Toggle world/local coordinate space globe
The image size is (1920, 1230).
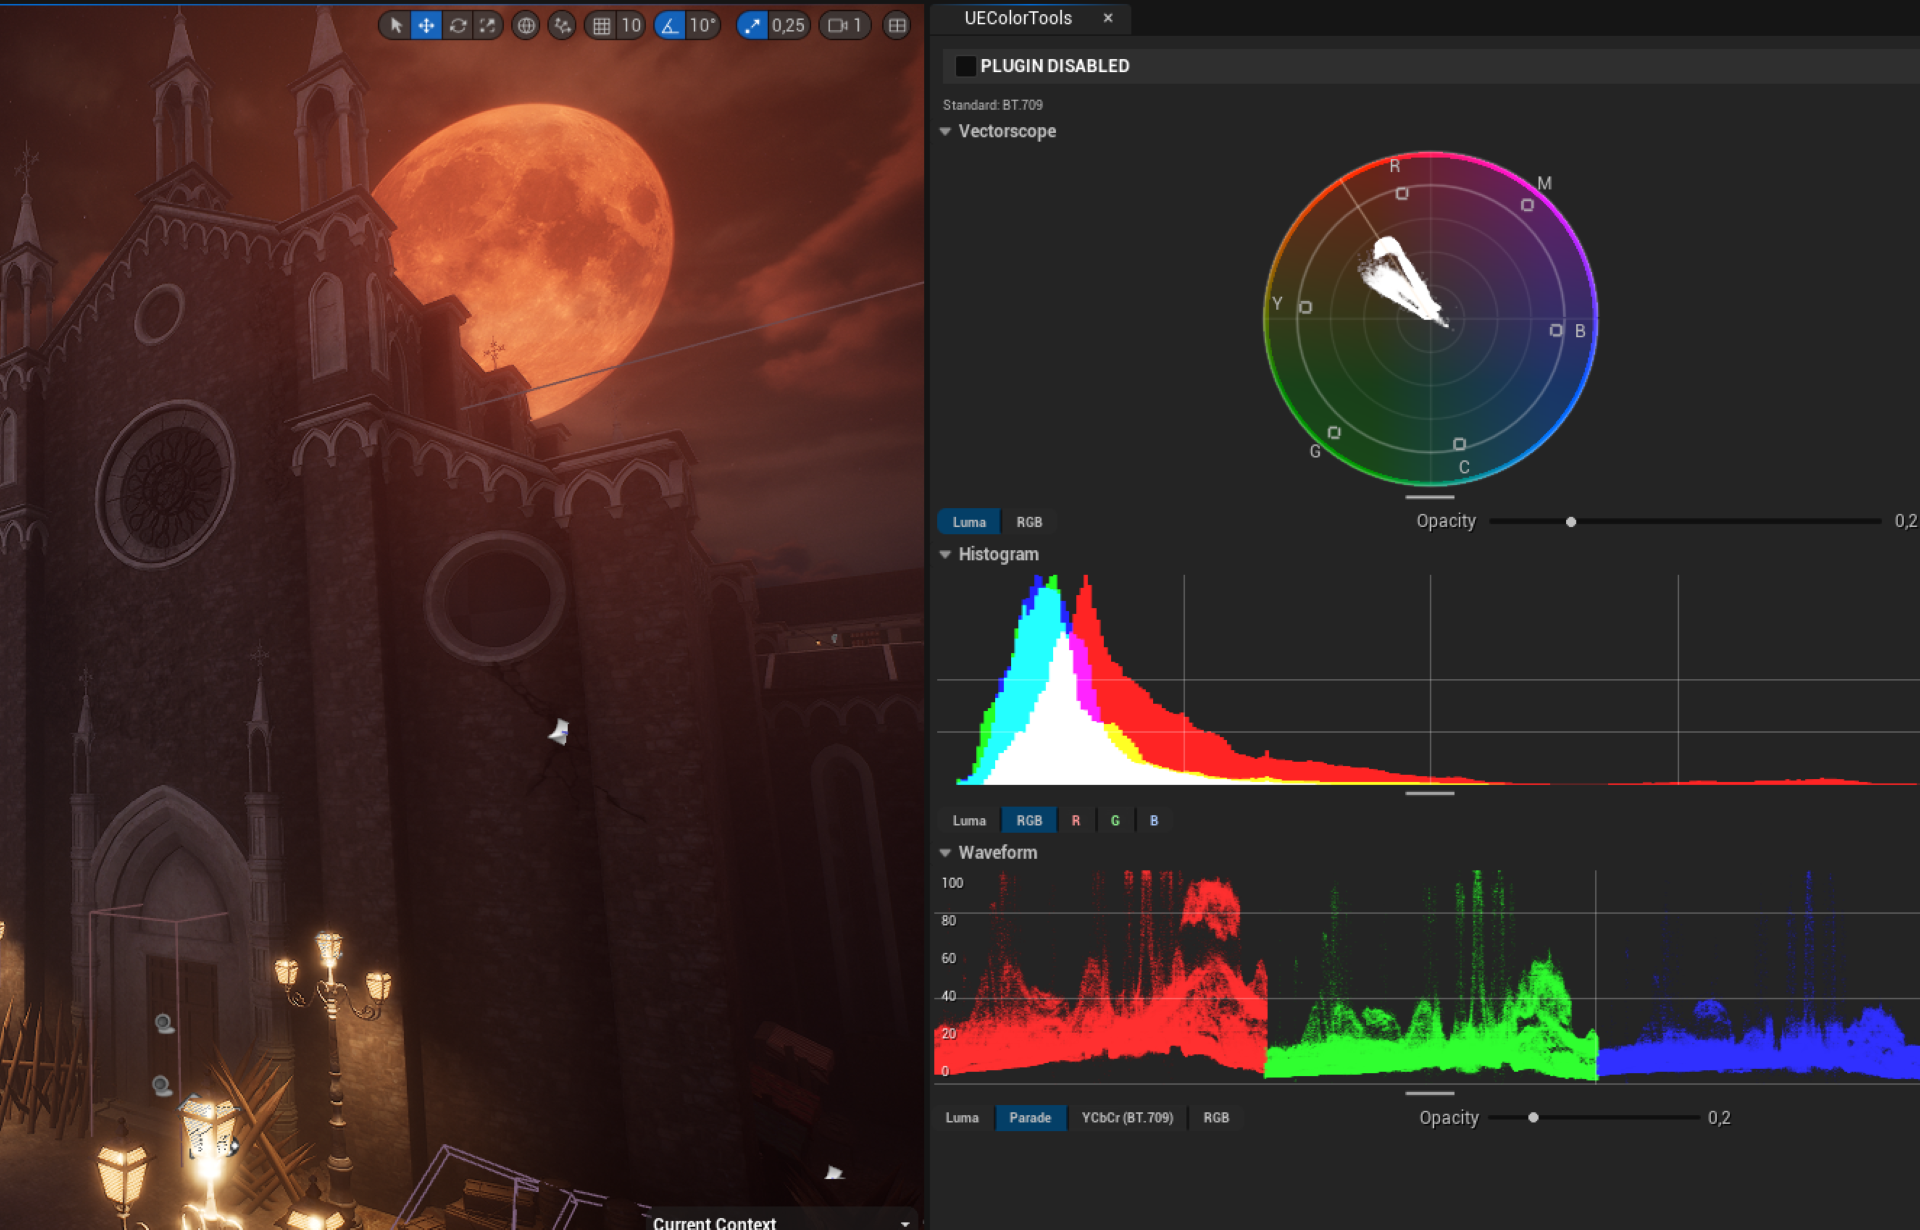(x=526, y=26)
